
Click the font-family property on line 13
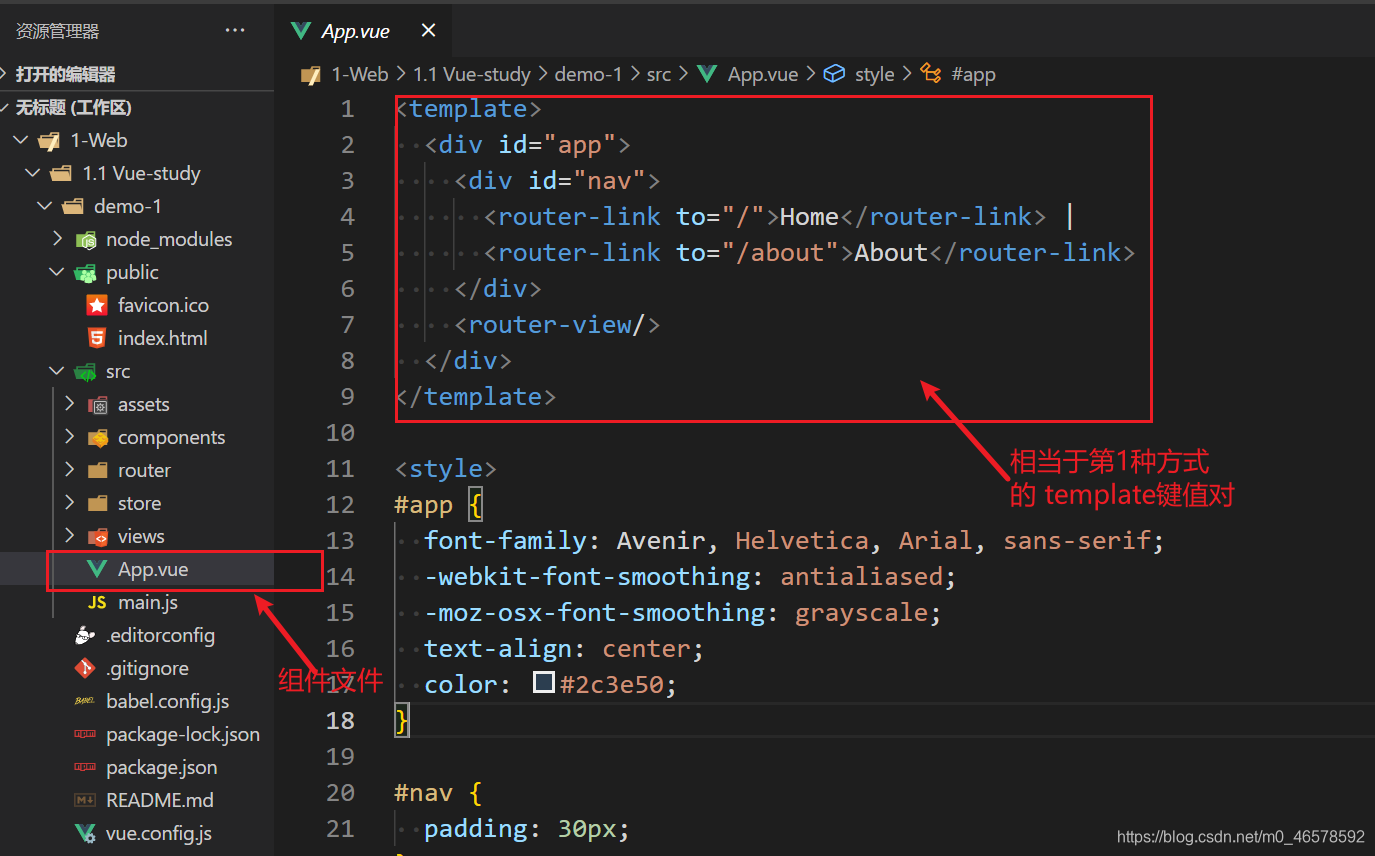pos(505,540)
